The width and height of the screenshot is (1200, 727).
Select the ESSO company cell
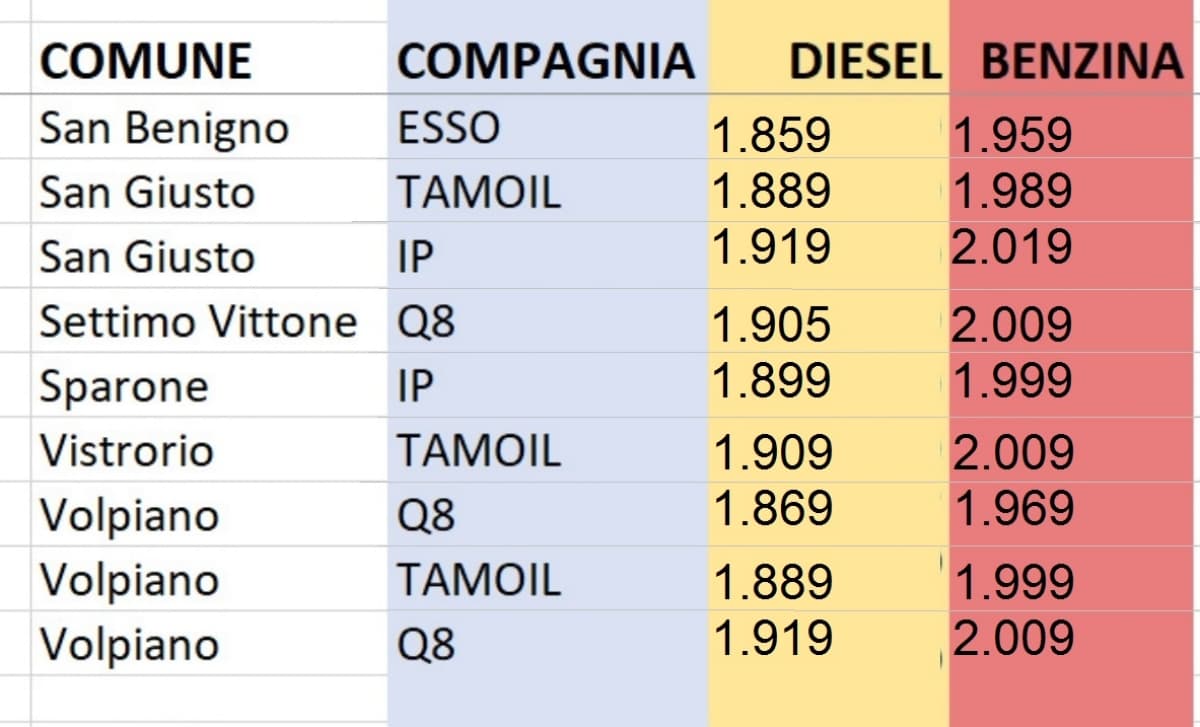(x=448, y=129)
